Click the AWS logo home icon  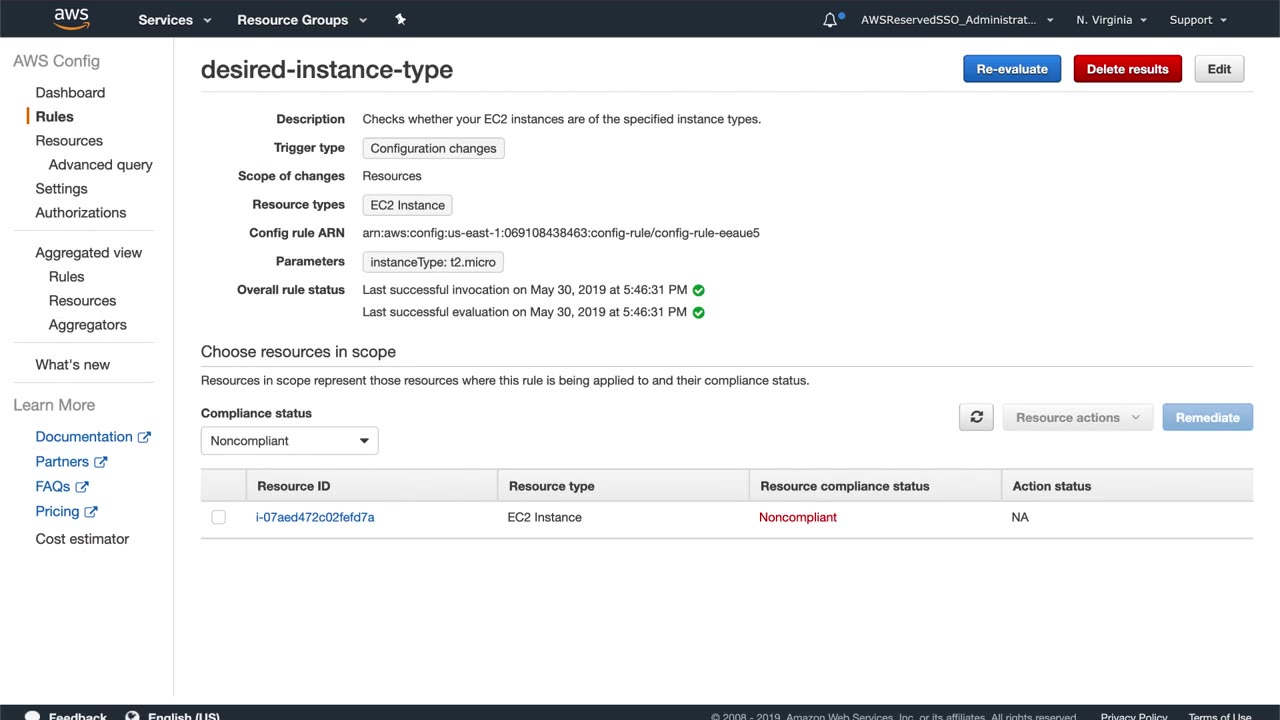pos(71,19)
